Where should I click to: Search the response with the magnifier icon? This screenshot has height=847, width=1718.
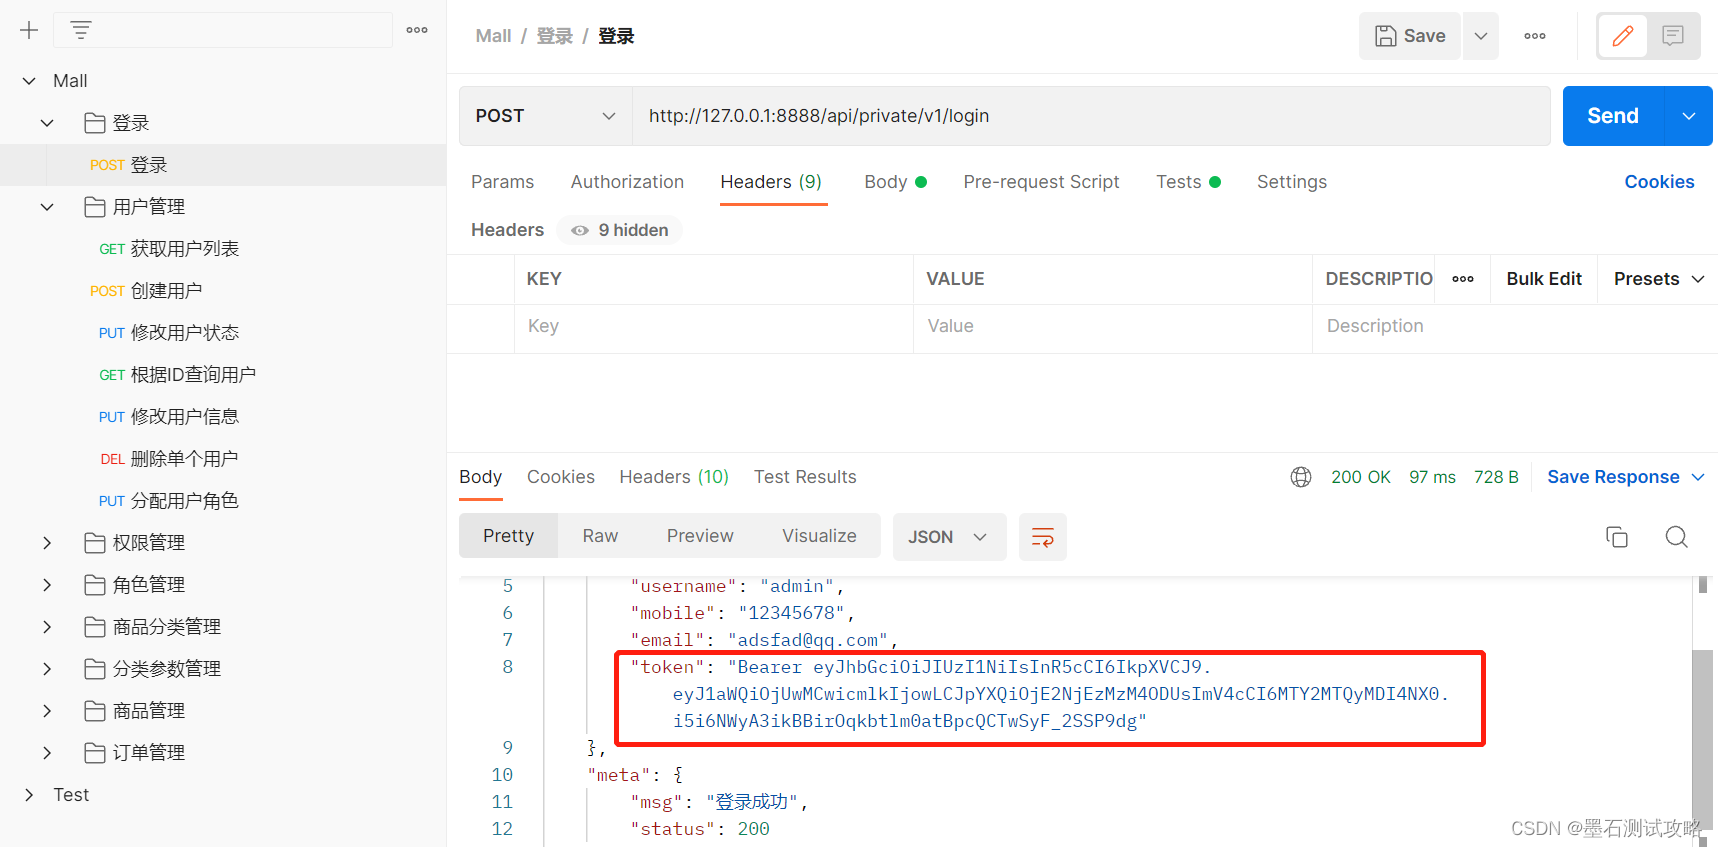coord(1676,537)
